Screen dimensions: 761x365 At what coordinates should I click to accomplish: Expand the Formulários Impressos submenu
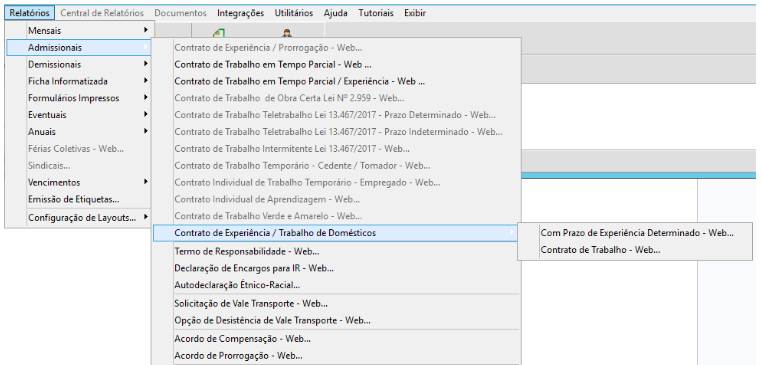[x=79, y=98]
